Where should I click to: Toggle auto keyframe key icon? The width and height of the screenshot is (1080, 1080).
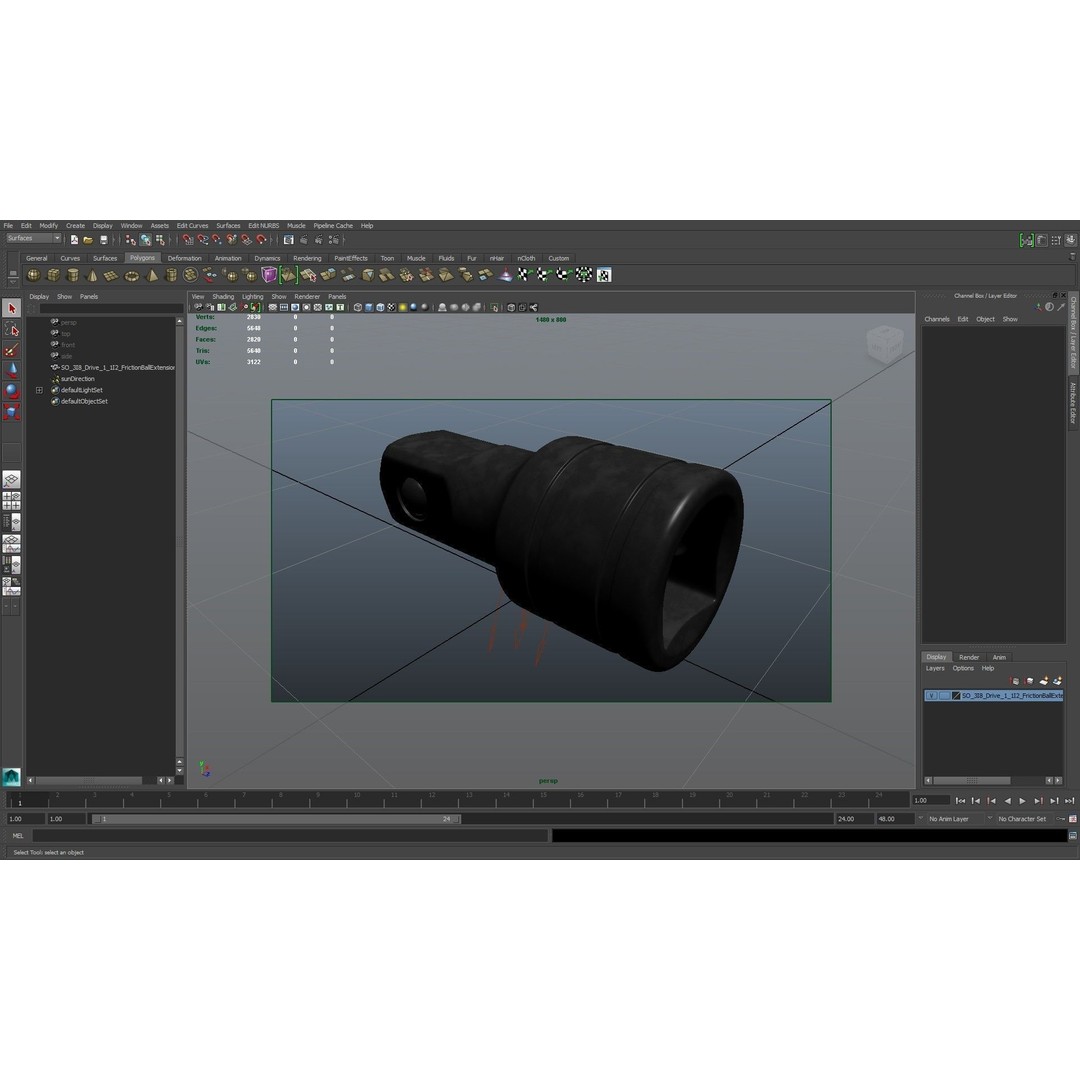tap(1061, 819)
